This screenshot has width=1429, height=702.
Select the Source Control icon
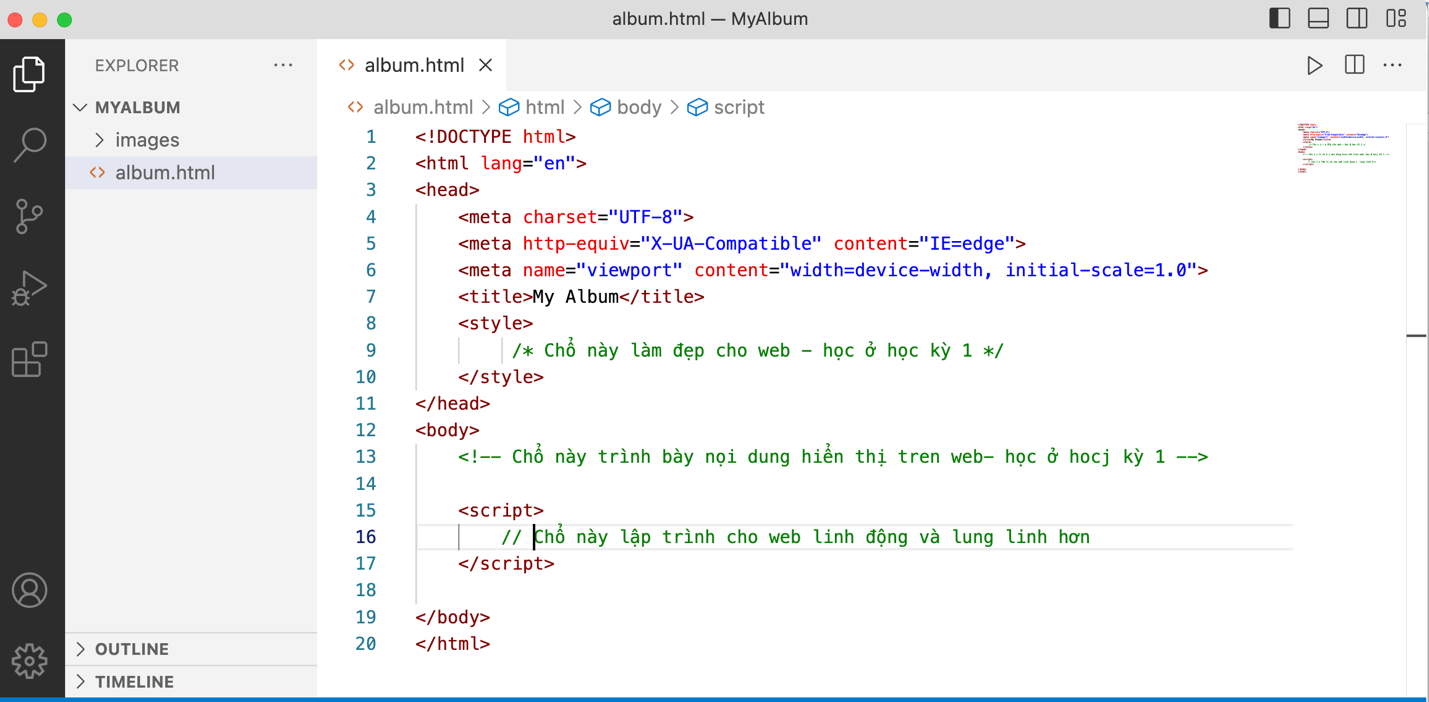[x=30, y=216]
